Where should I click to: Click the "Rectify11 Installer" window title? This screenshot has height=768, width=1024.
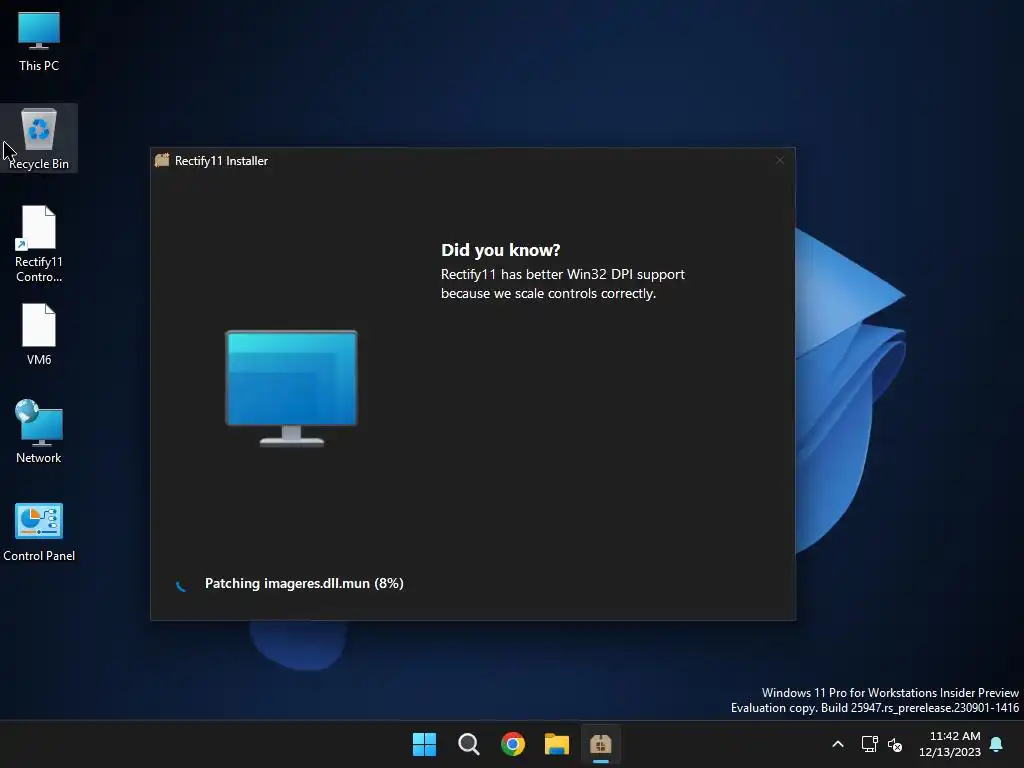pos(221,161)
